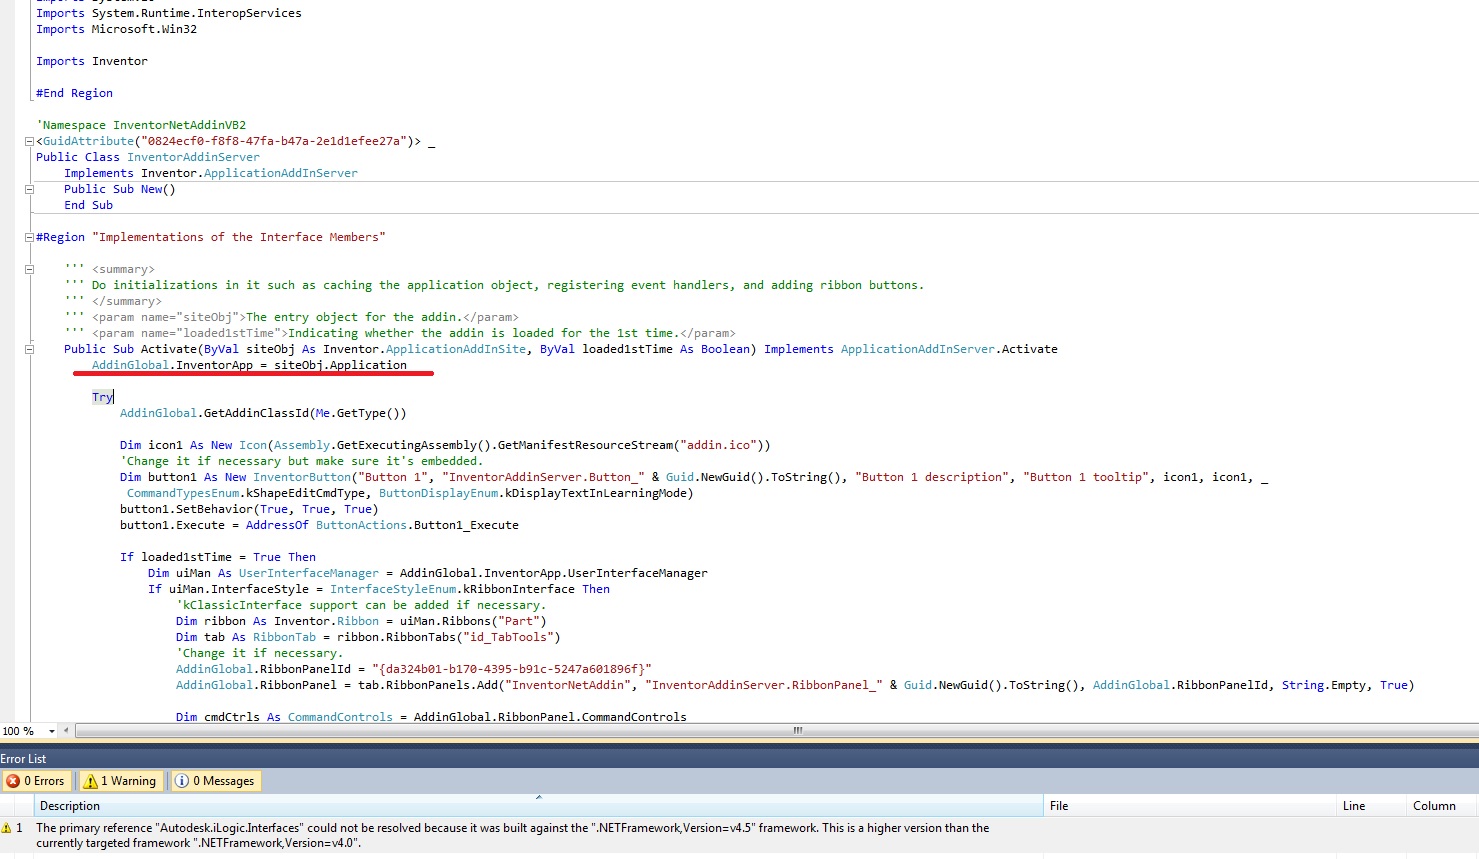Screen dimensions: 1479x859
Task: Sort by the Line column header
Action: point(1372,806)
